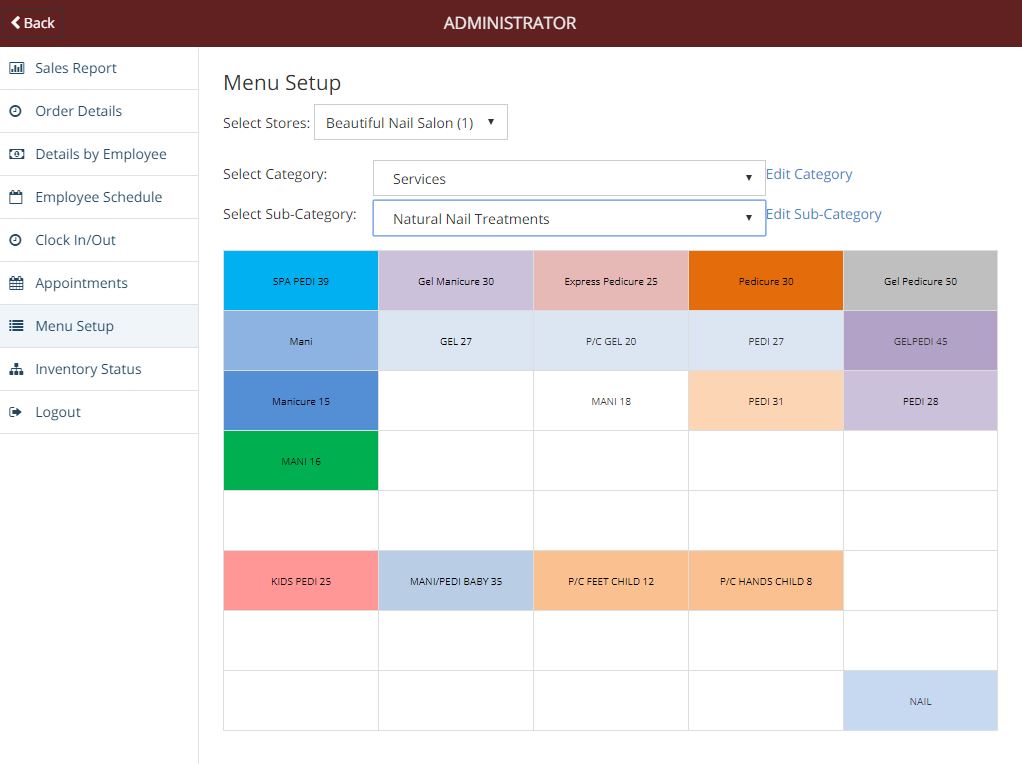
Task: Click the Select Stores label
Action: click(266, 123)
